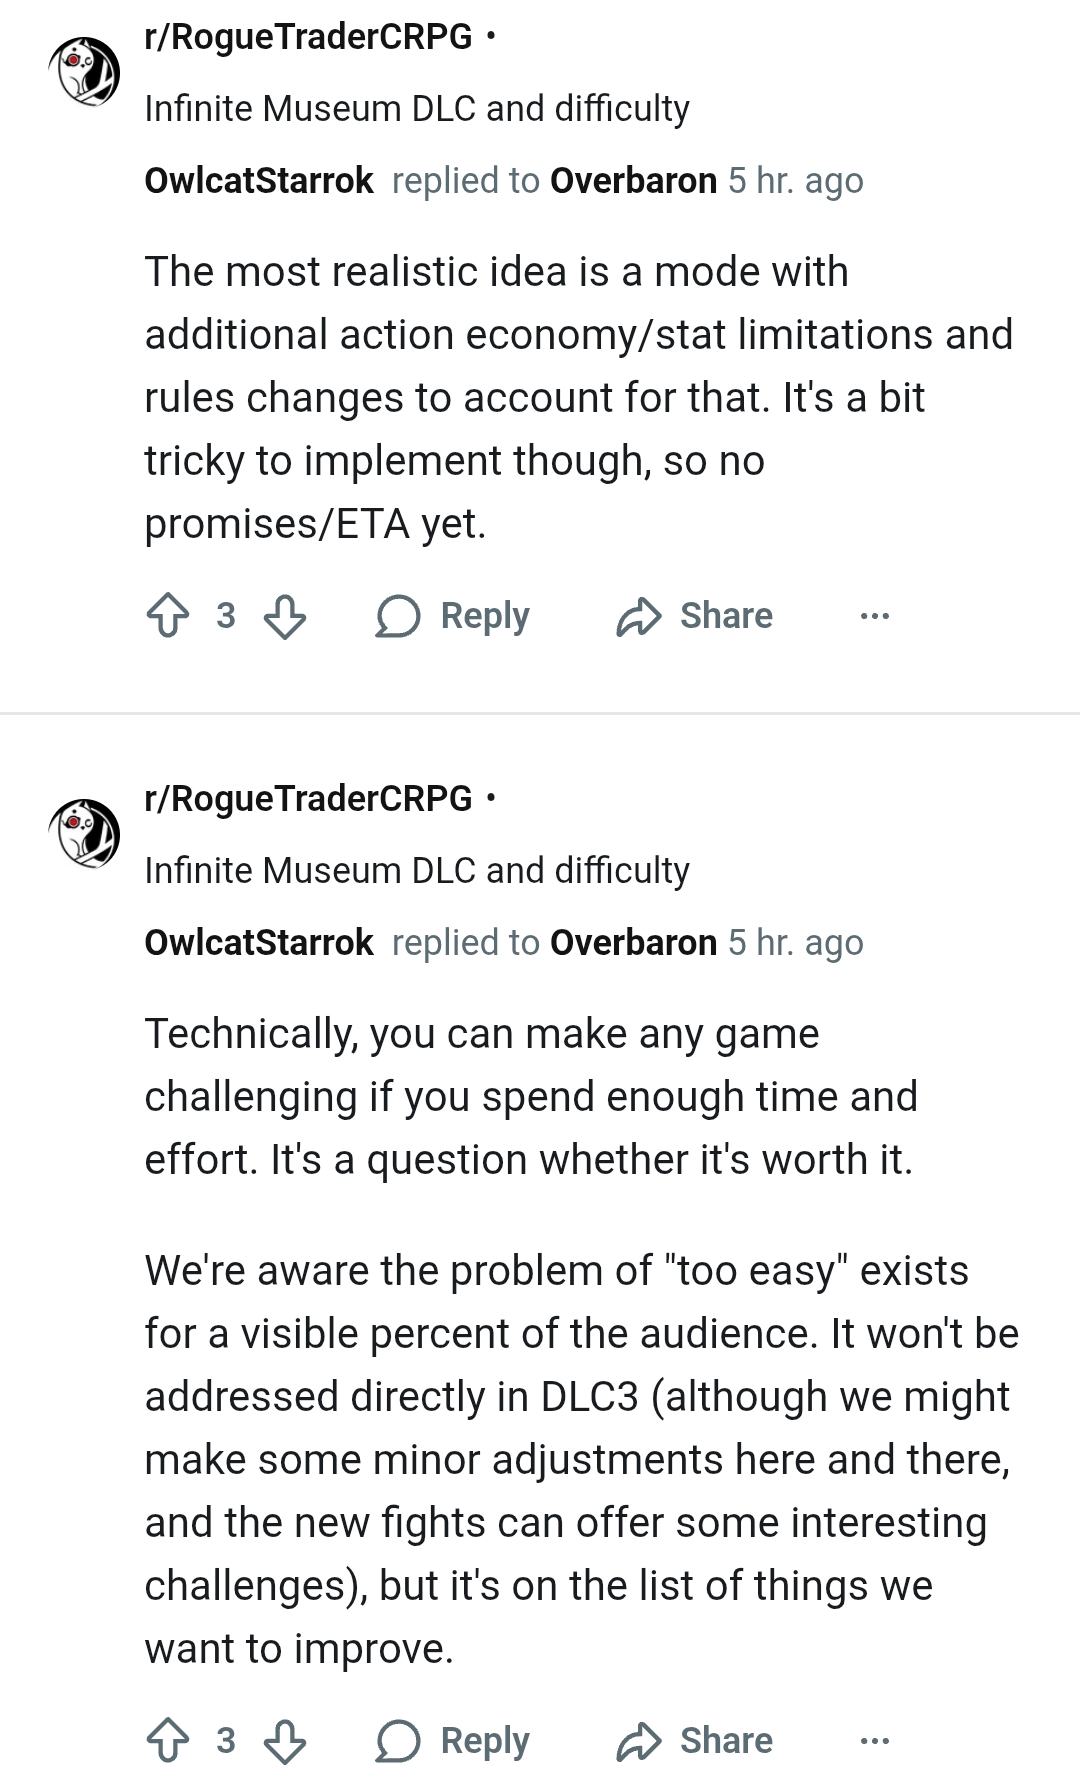This screenshot has width=1080, height=1781.
Task: Upvote the first comment about action economy
Action: [x=168, y=616]
